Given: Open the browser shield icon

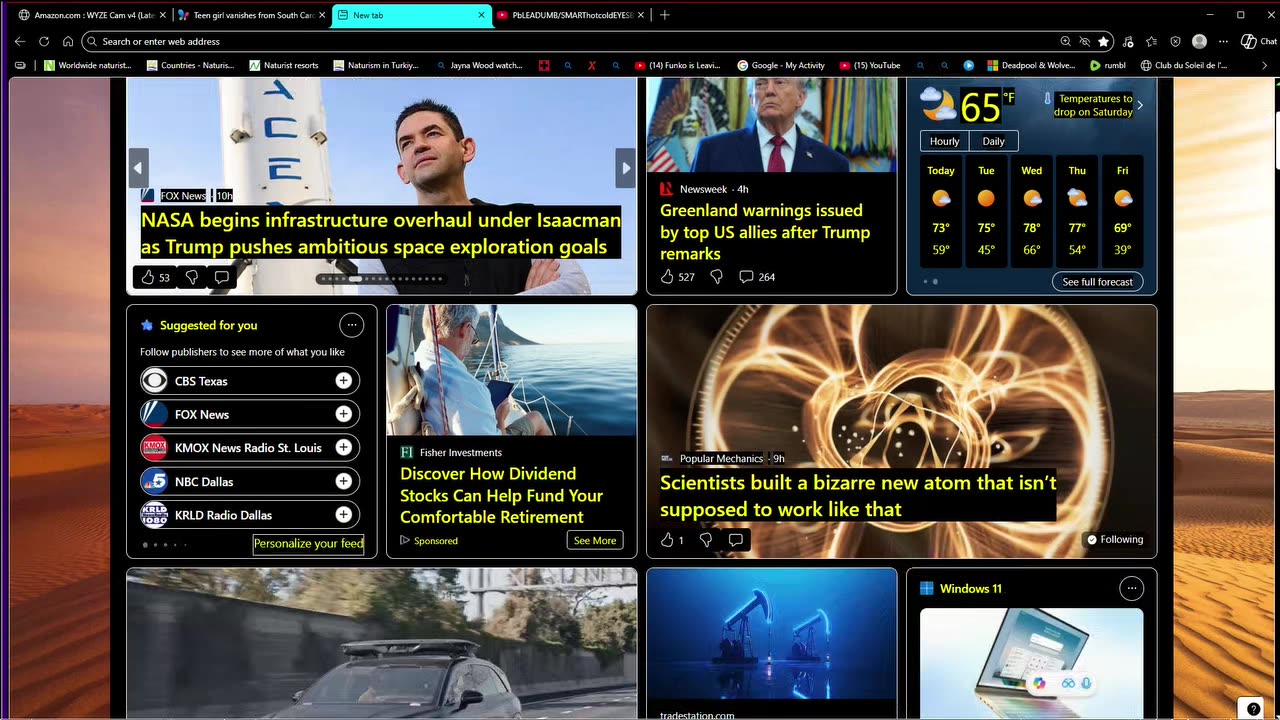Looking at the screenshot, I should coord(1175,41).
